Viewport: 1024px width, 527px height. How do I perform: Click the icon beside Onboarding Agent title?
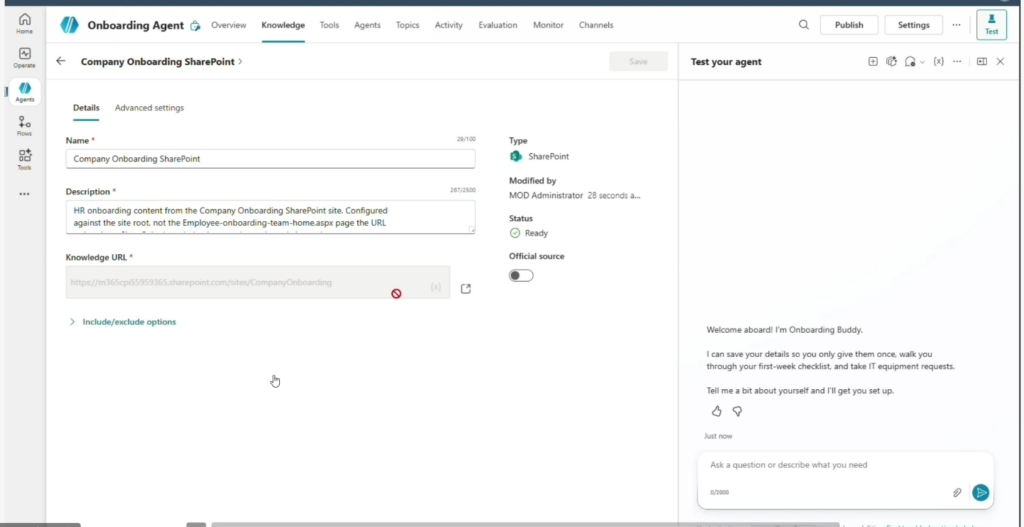pos(195,25)
